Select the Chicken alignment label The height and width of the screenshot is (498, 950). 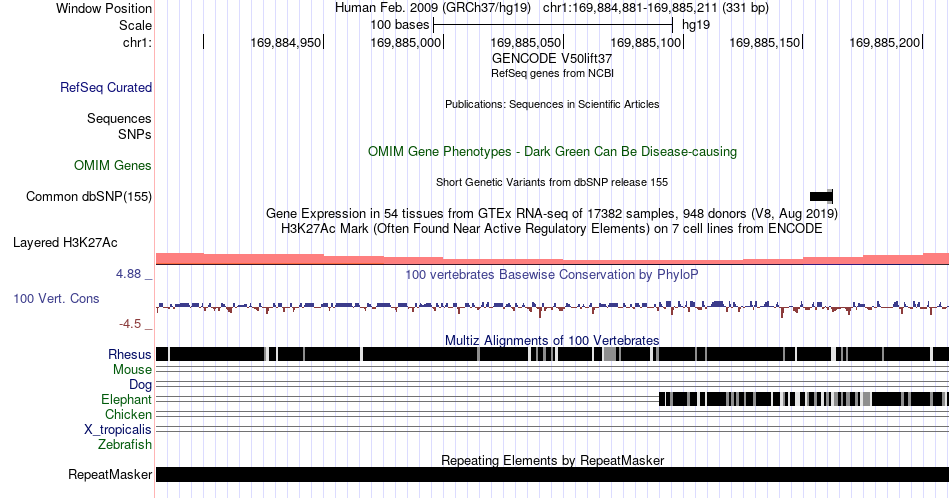pyautogui.click(x=128, y=414)
